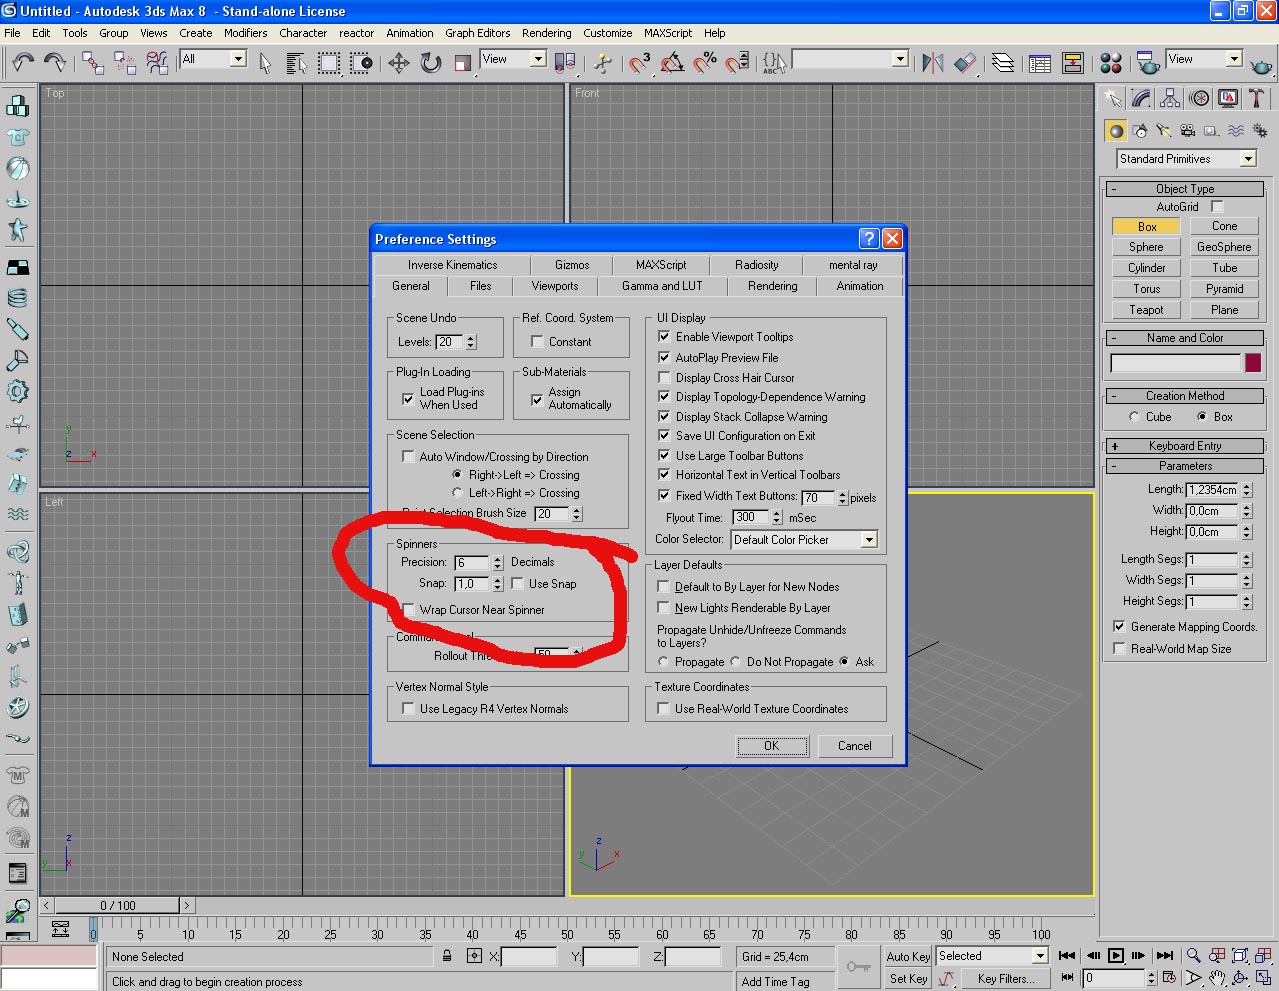The width and height of the screenshot is (1279, 991).
Task: Confirm preferences with OK button
Action: coord(772,746)
